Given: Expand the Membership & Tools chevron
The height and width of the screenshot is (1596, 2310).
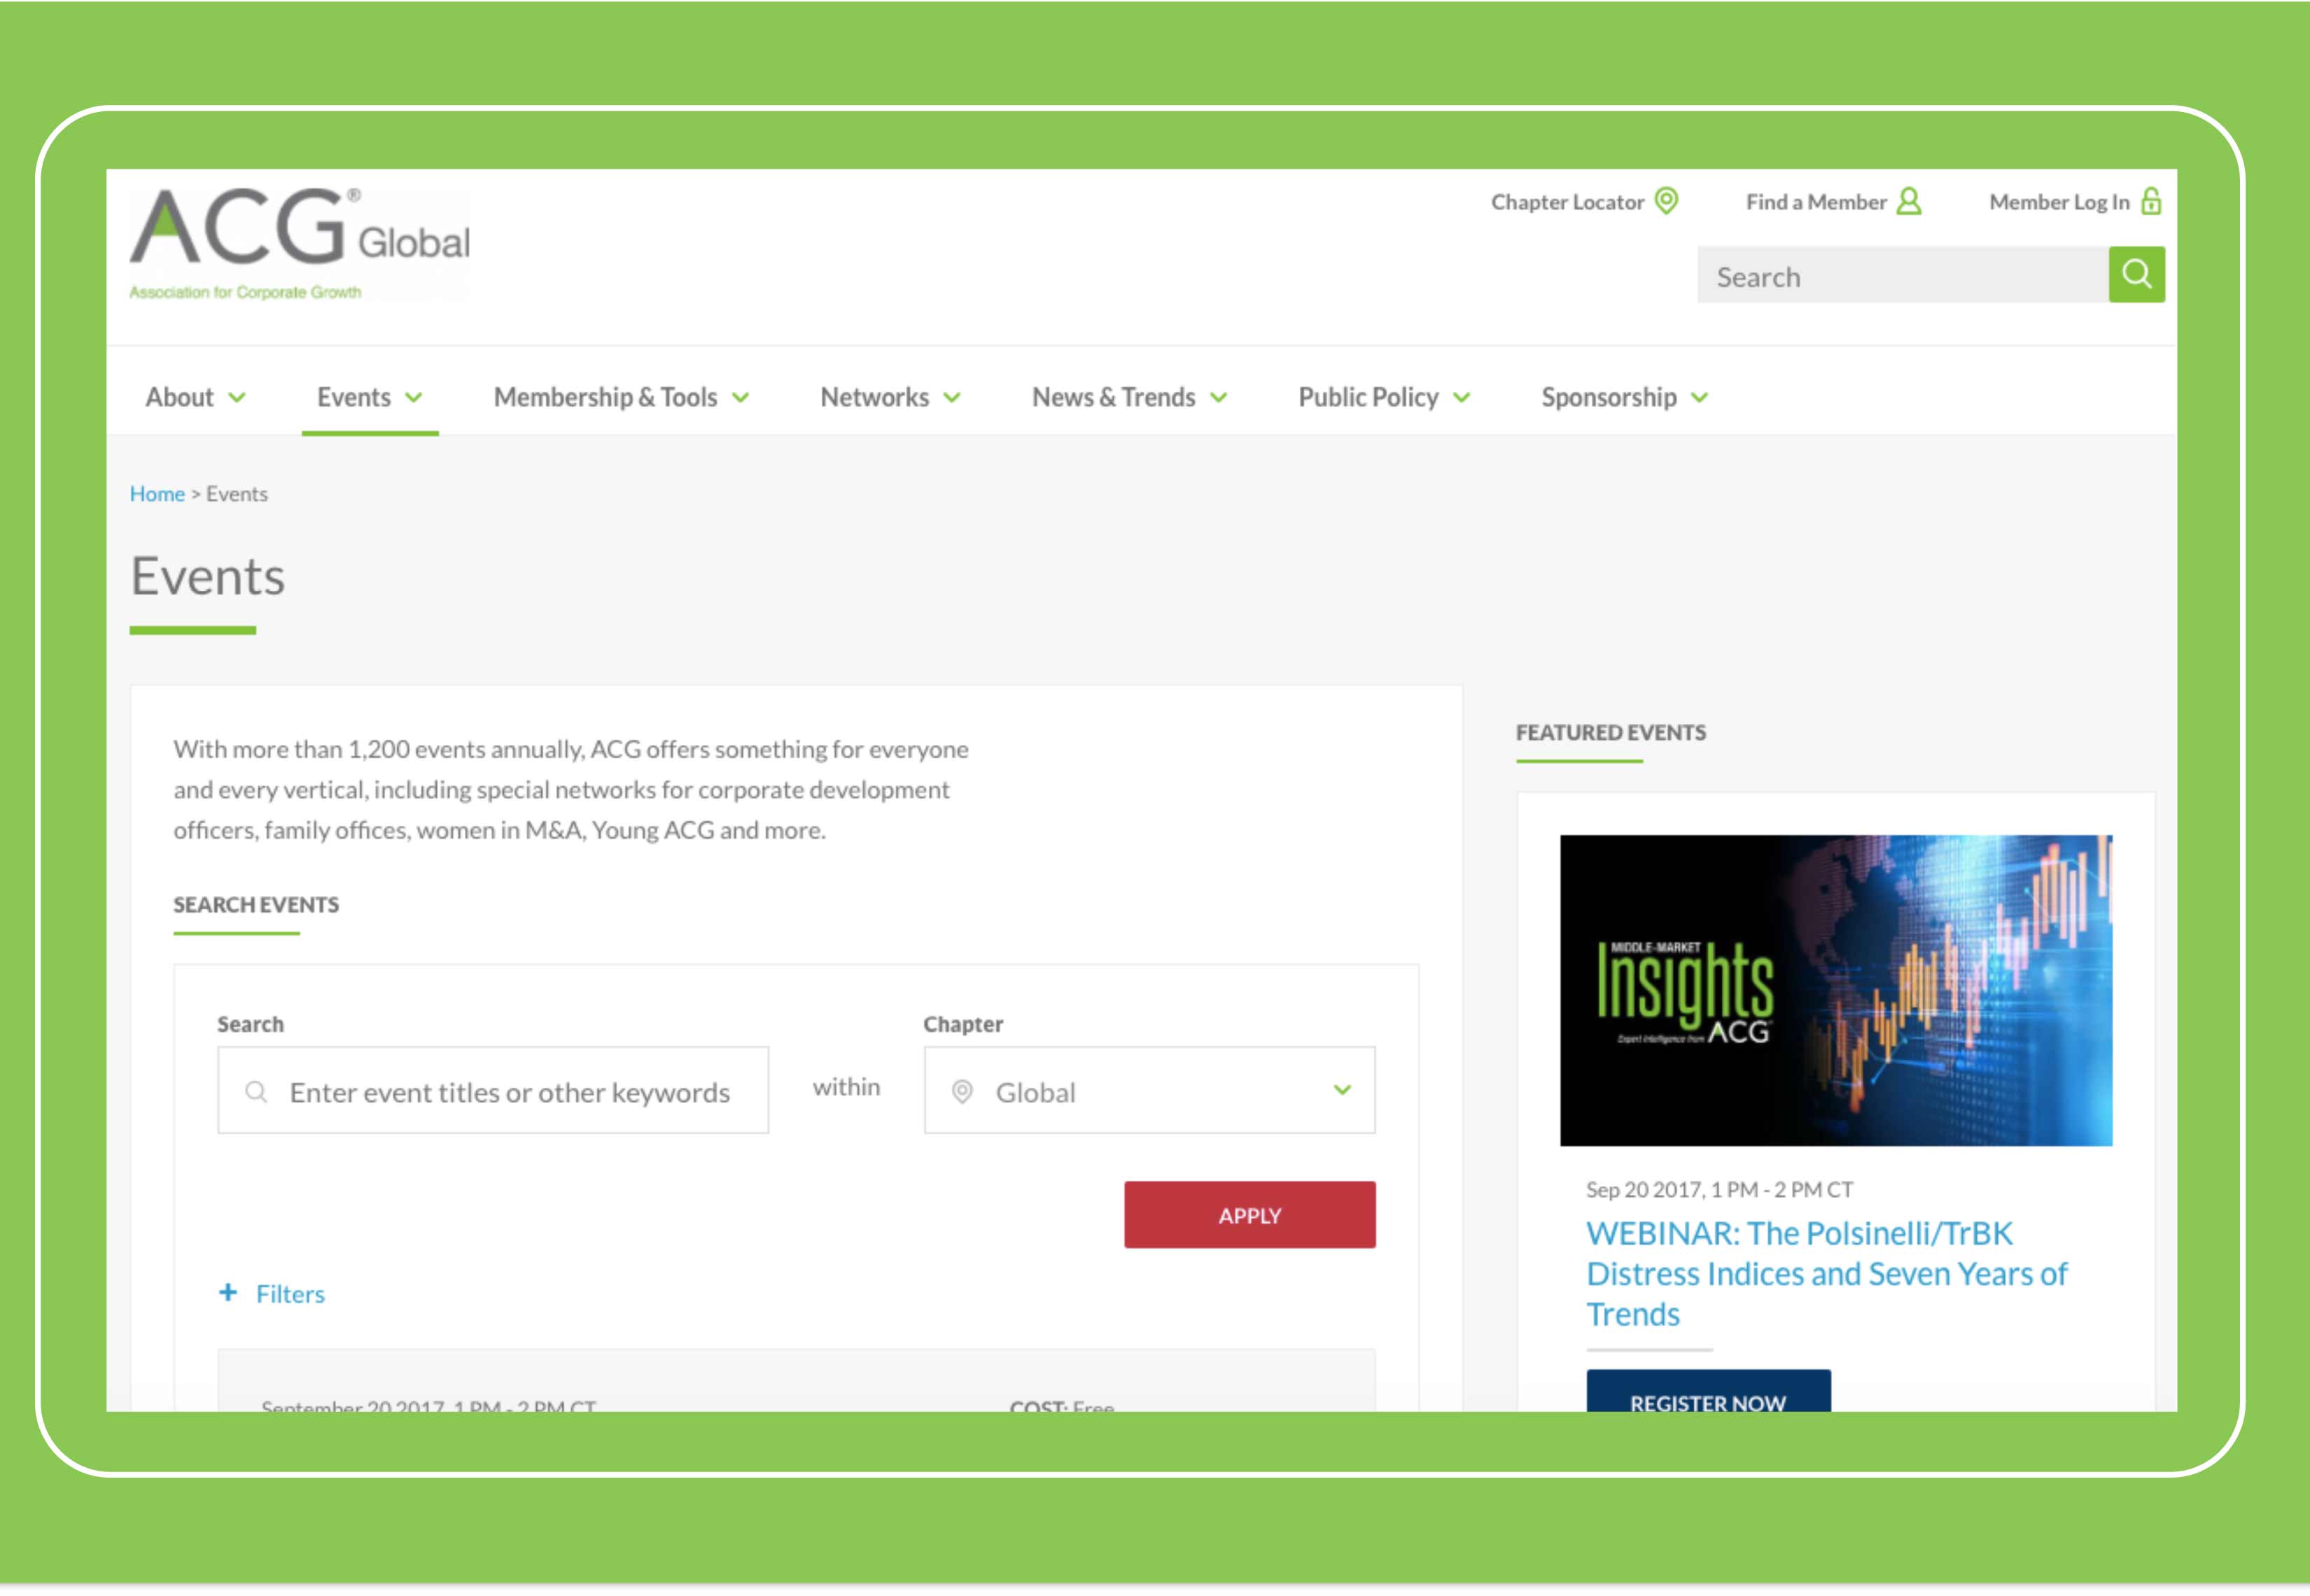Looking at the screenshot, I should 741,398.
